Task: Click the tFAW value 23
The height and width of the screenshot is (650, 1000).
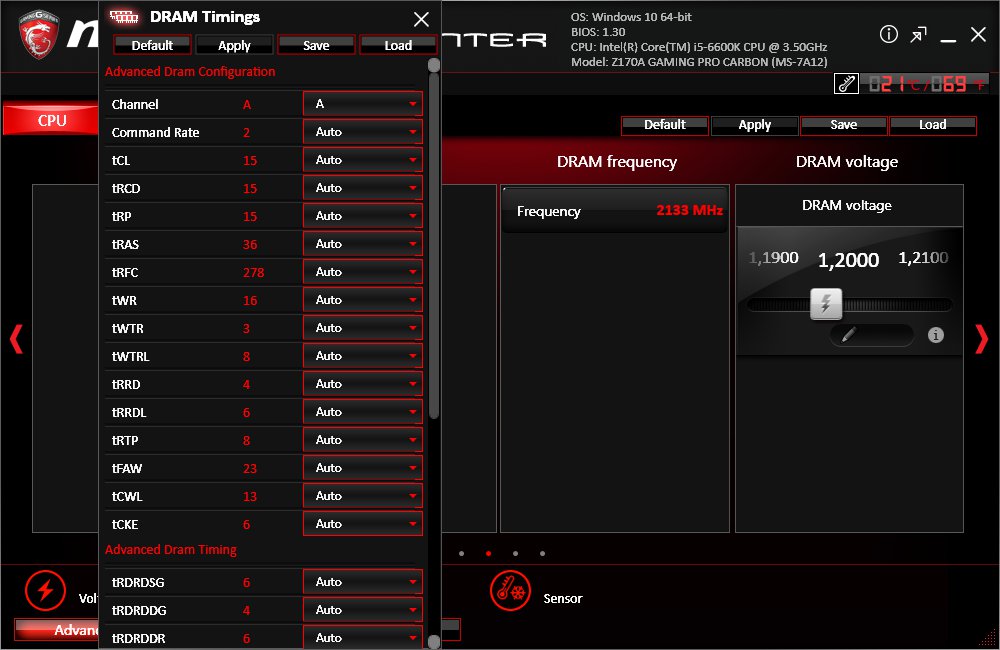Action: point(250,469)
